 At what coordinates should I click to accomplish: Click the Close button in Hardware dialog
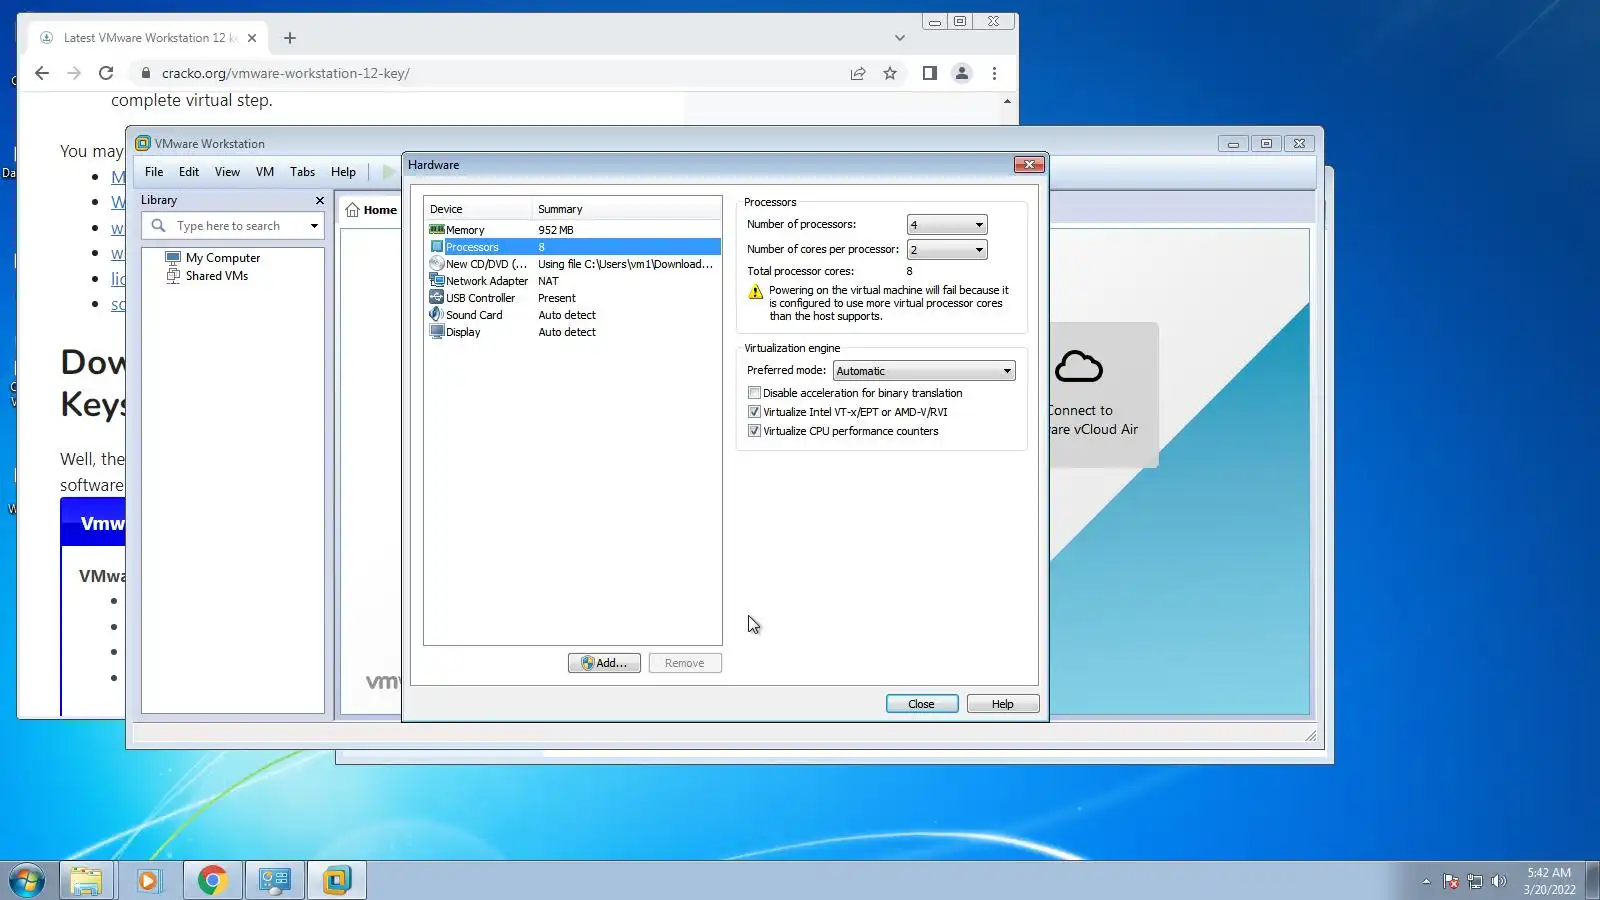click(x=922, y=704)
